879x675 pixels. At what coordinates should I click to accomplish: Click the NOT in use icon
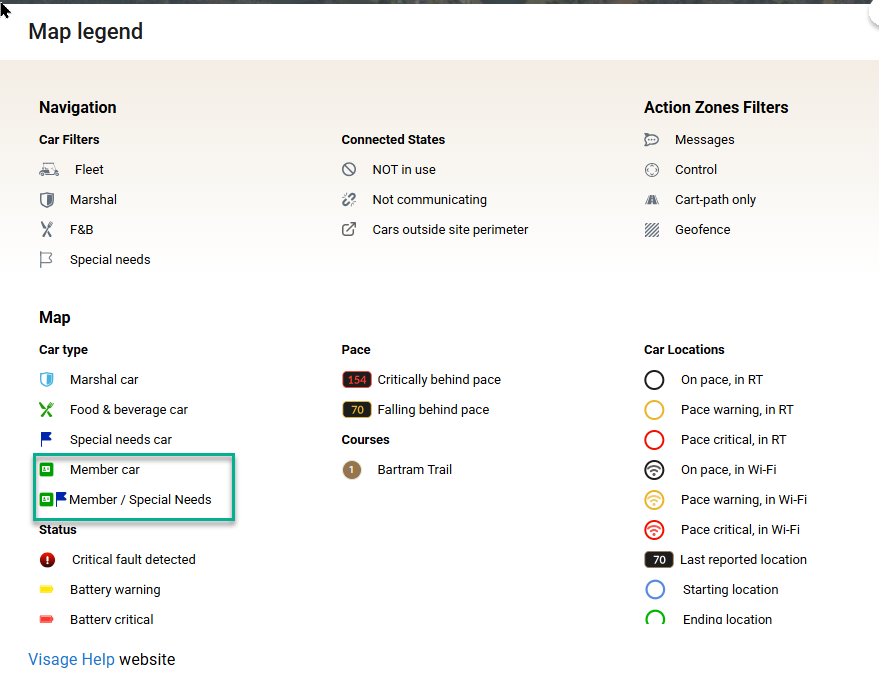click(x=349, y=169)
